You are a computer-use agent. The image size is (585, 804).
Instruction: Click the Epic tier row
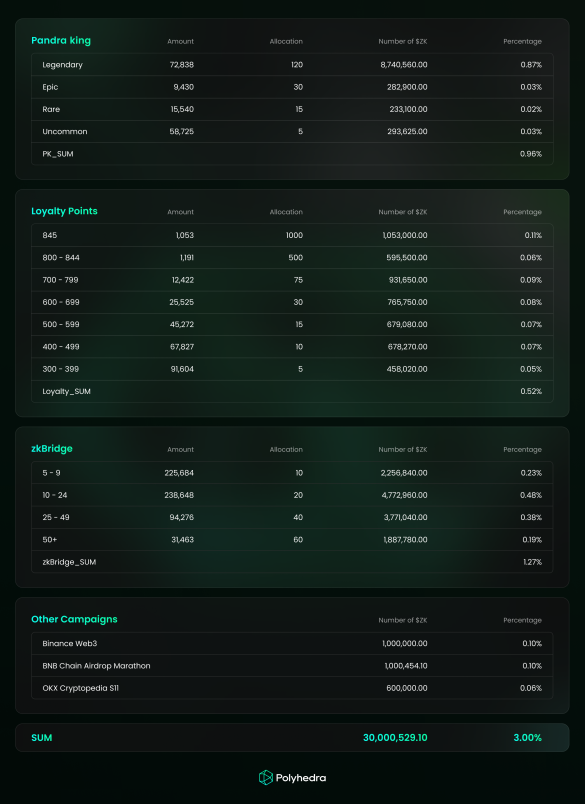pyautogui.click(x=292, y=87)
